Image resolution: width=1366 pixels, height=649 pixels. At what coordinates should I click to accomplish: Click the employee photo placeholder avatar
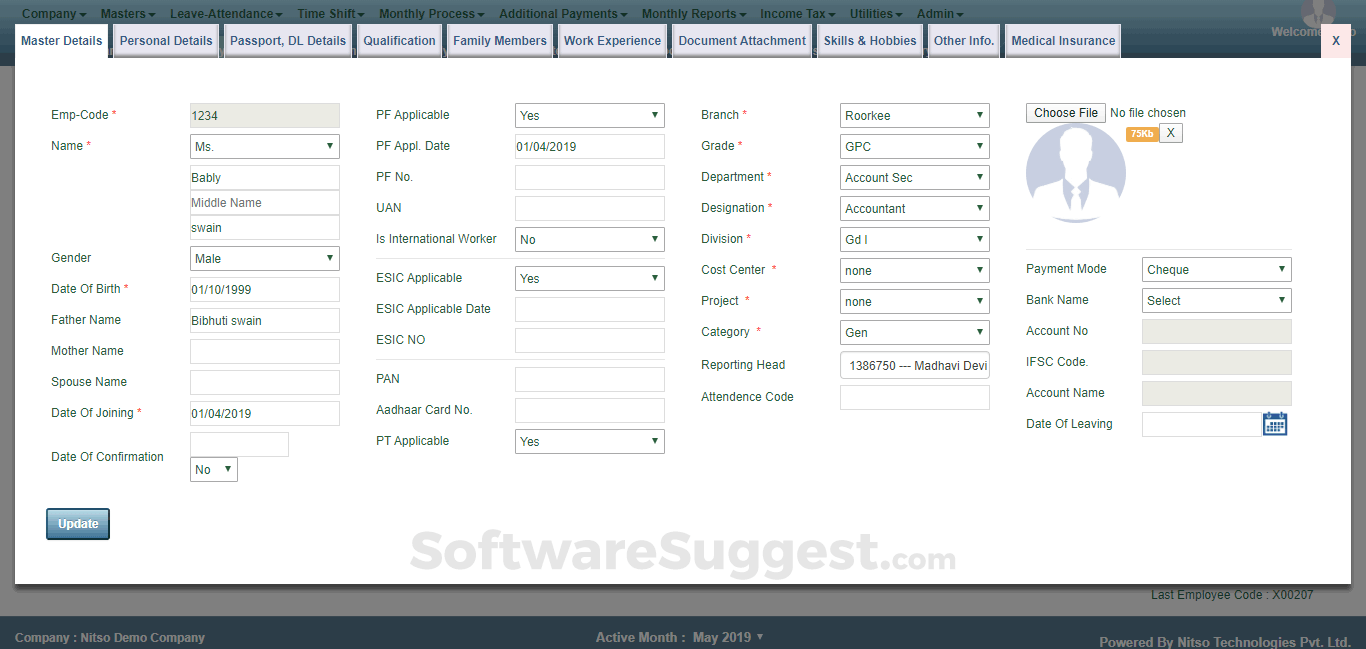tap(1075, 173)
